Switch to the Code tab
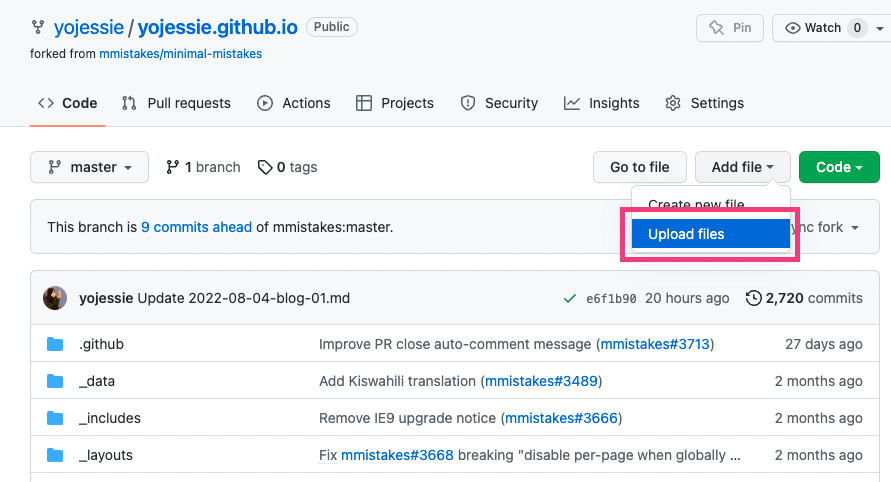The image size is (891, 482). coord(68,103)
